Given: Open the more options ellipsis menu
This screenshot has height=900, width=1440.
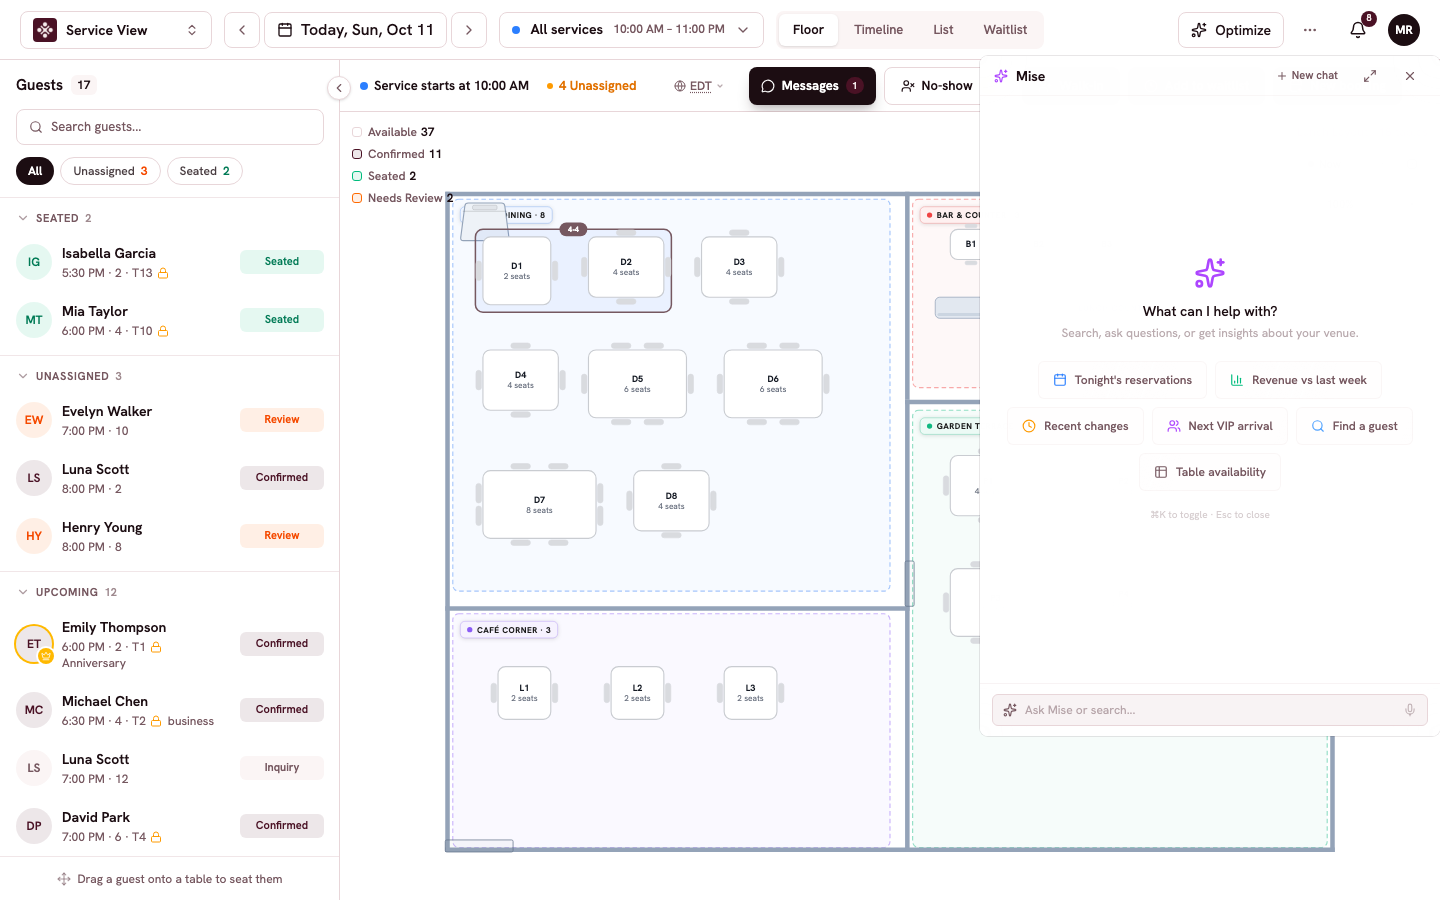Looking at the screenshot, I should click(1310, 30).
